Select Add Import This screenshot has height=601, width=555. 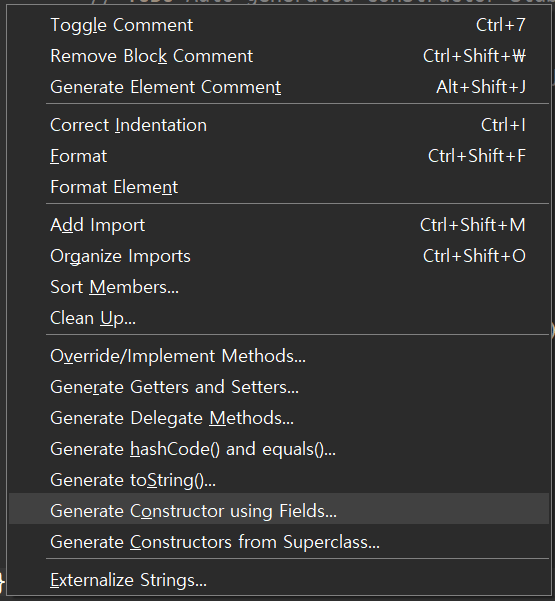point(279,225)
